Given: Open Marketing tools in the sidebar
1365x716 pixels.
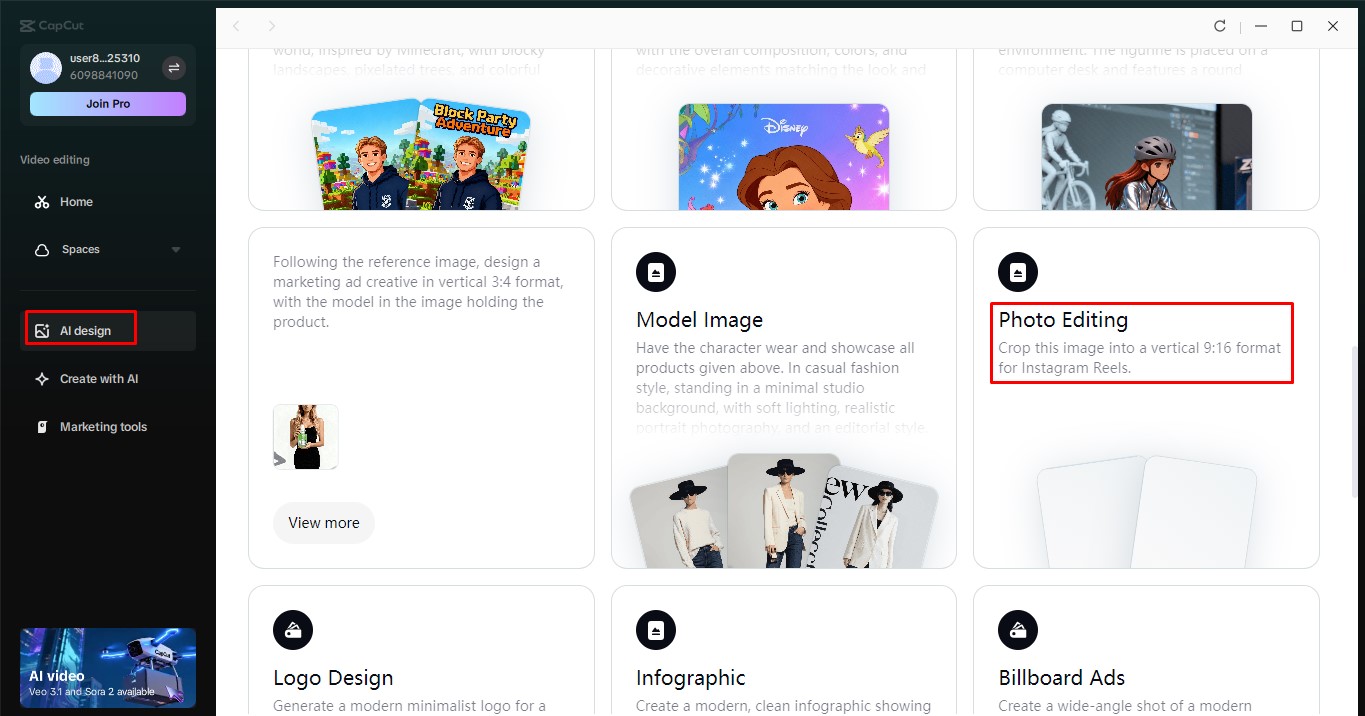Looking at the screenshot, I should click(x=43, y=426).
